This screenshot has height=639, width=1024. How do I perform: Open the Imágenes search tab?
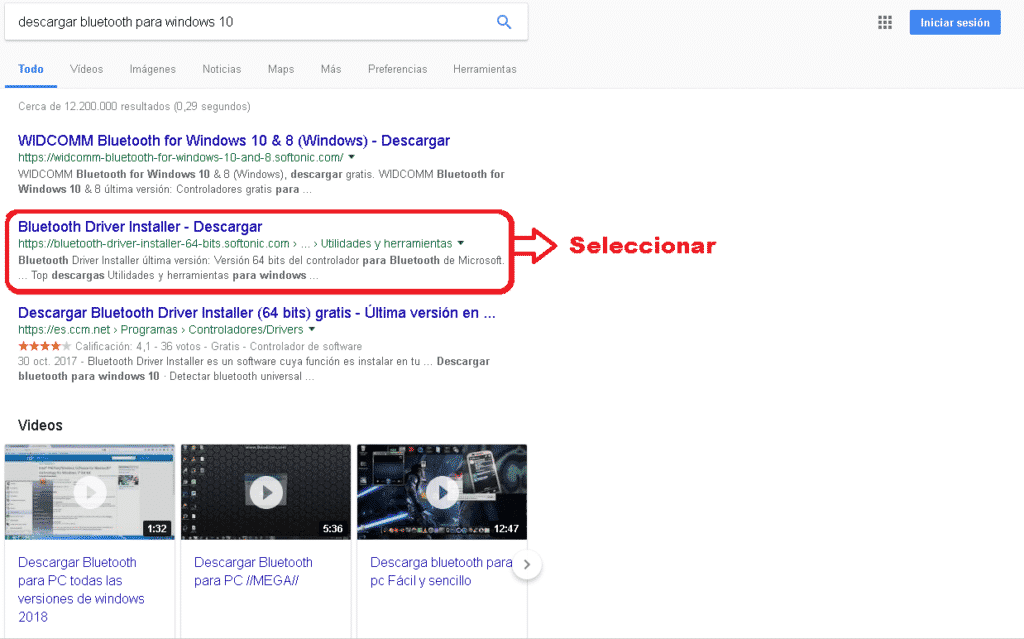tap(152, 69)
